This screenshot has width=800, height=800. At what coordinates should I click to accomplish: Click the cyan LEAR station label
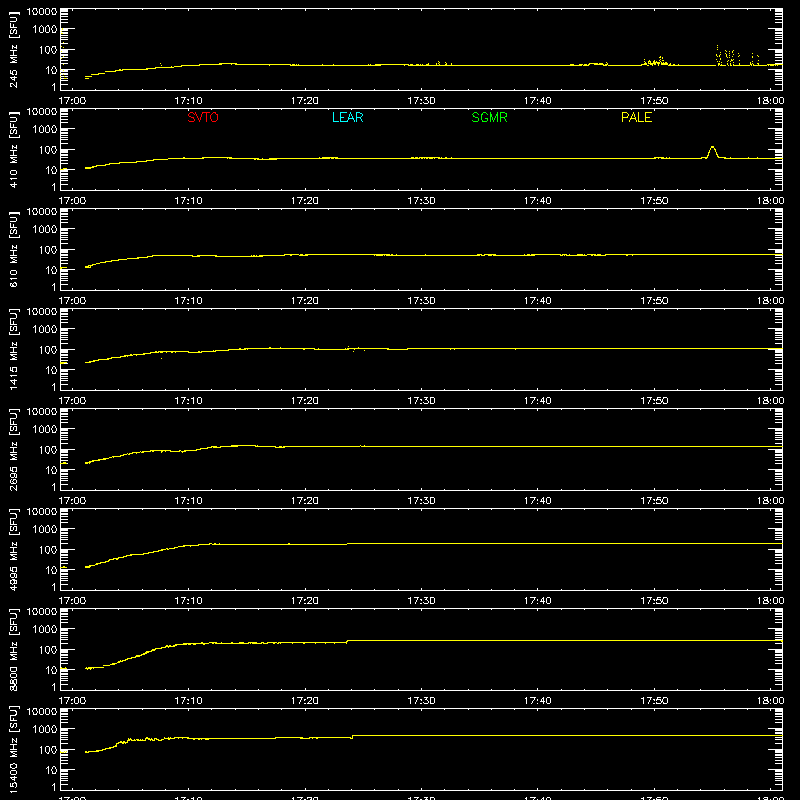(x=347, y=117)
